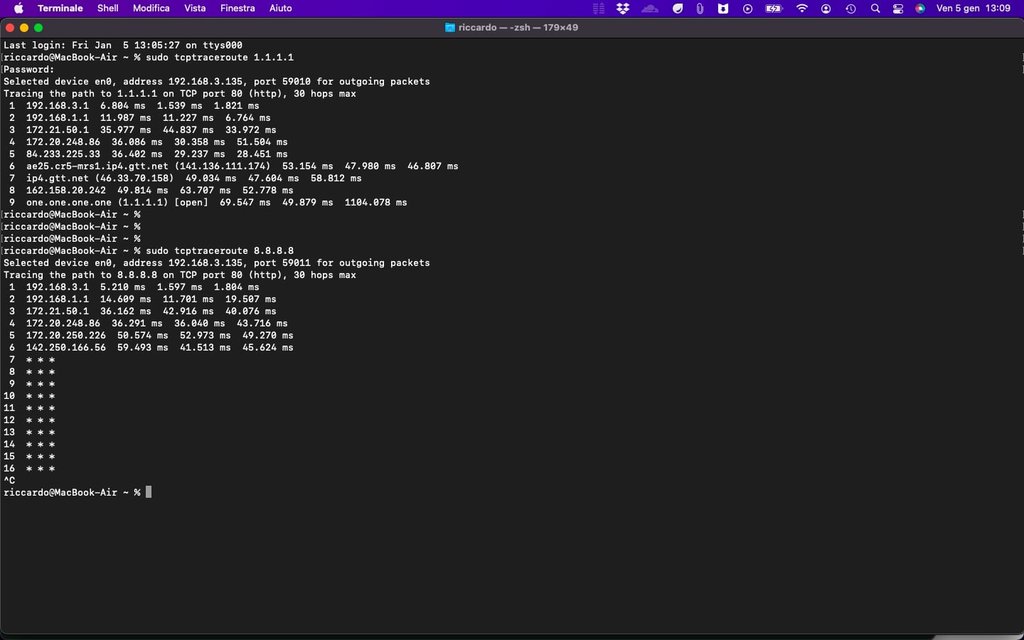Open the Shell menu

pyautogui.click(x=108, y=8)
